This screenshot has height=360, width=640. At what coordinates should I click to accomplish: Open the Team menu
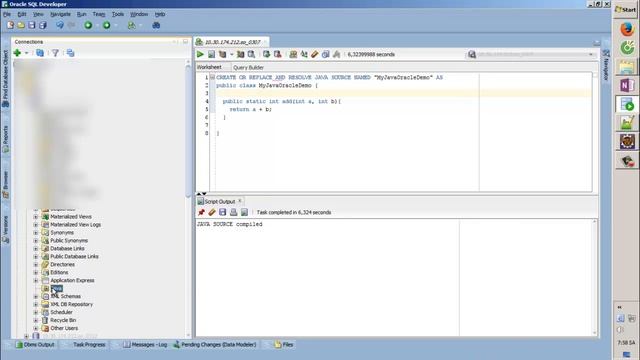(99, 14)
